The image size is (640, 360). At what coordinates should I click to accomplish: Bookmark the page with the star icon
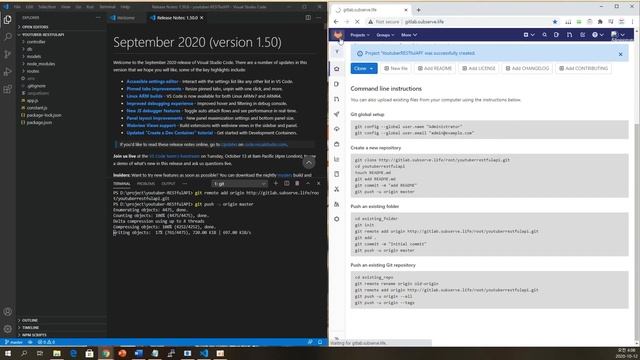point(555,22)
